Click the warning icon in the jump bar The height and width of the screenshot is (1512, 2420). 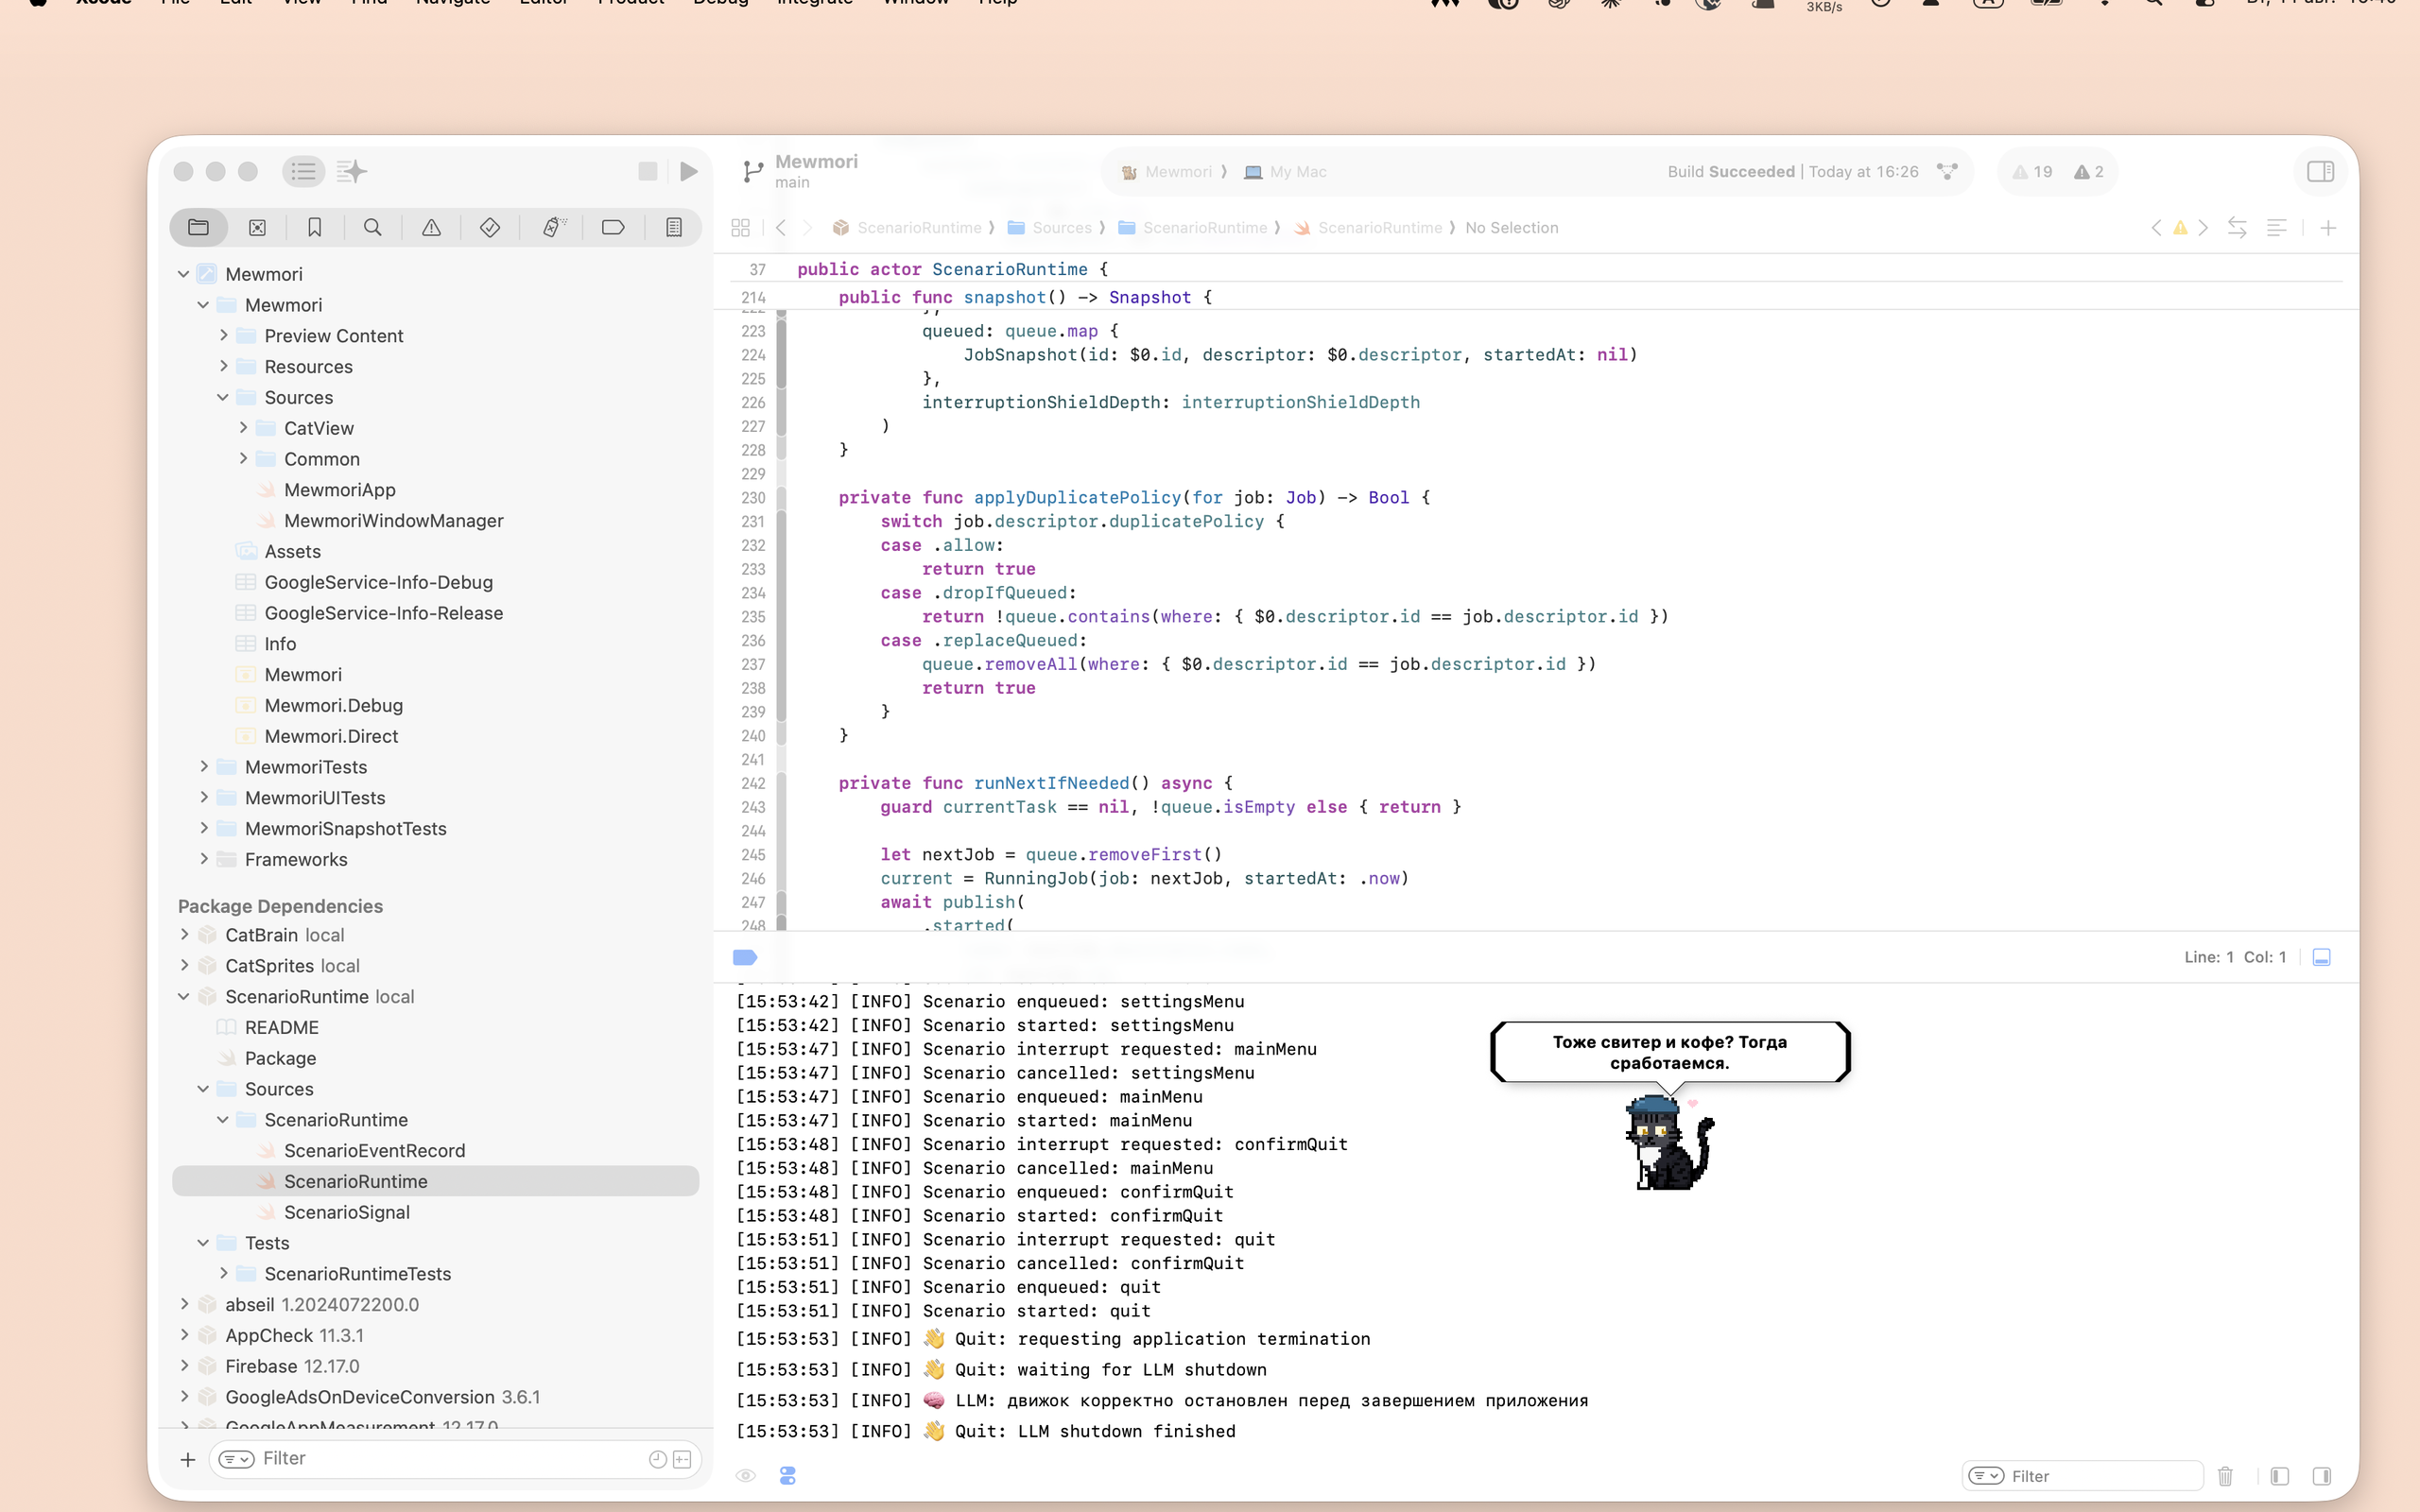[2180, 228]
